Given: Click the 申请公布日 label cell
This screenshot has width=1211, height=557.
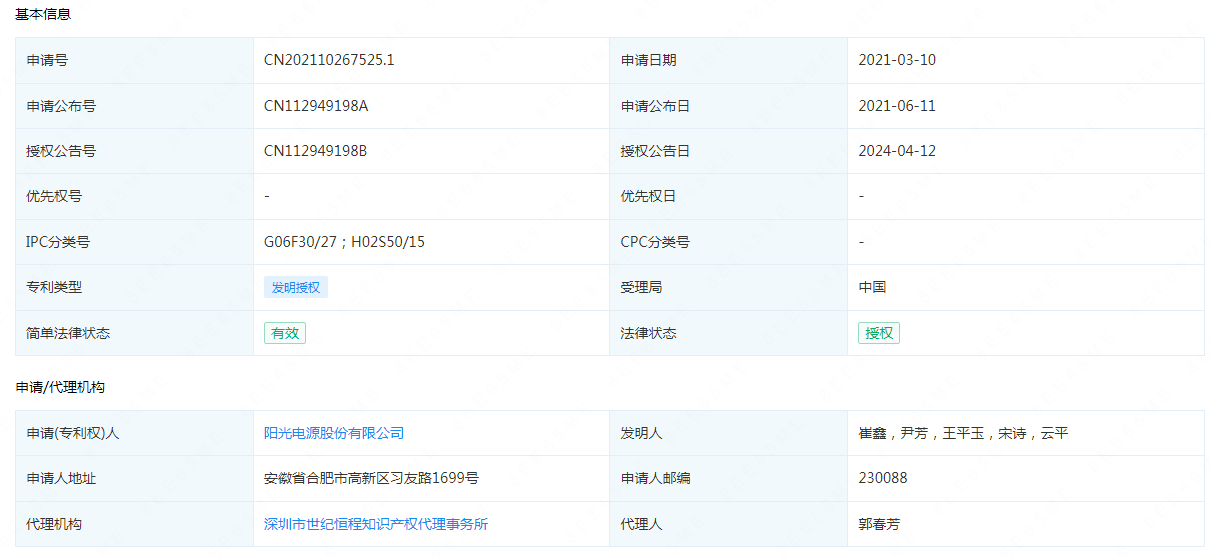Looking at the screenshot, I should pyautogui.click(x=728, y=106).
